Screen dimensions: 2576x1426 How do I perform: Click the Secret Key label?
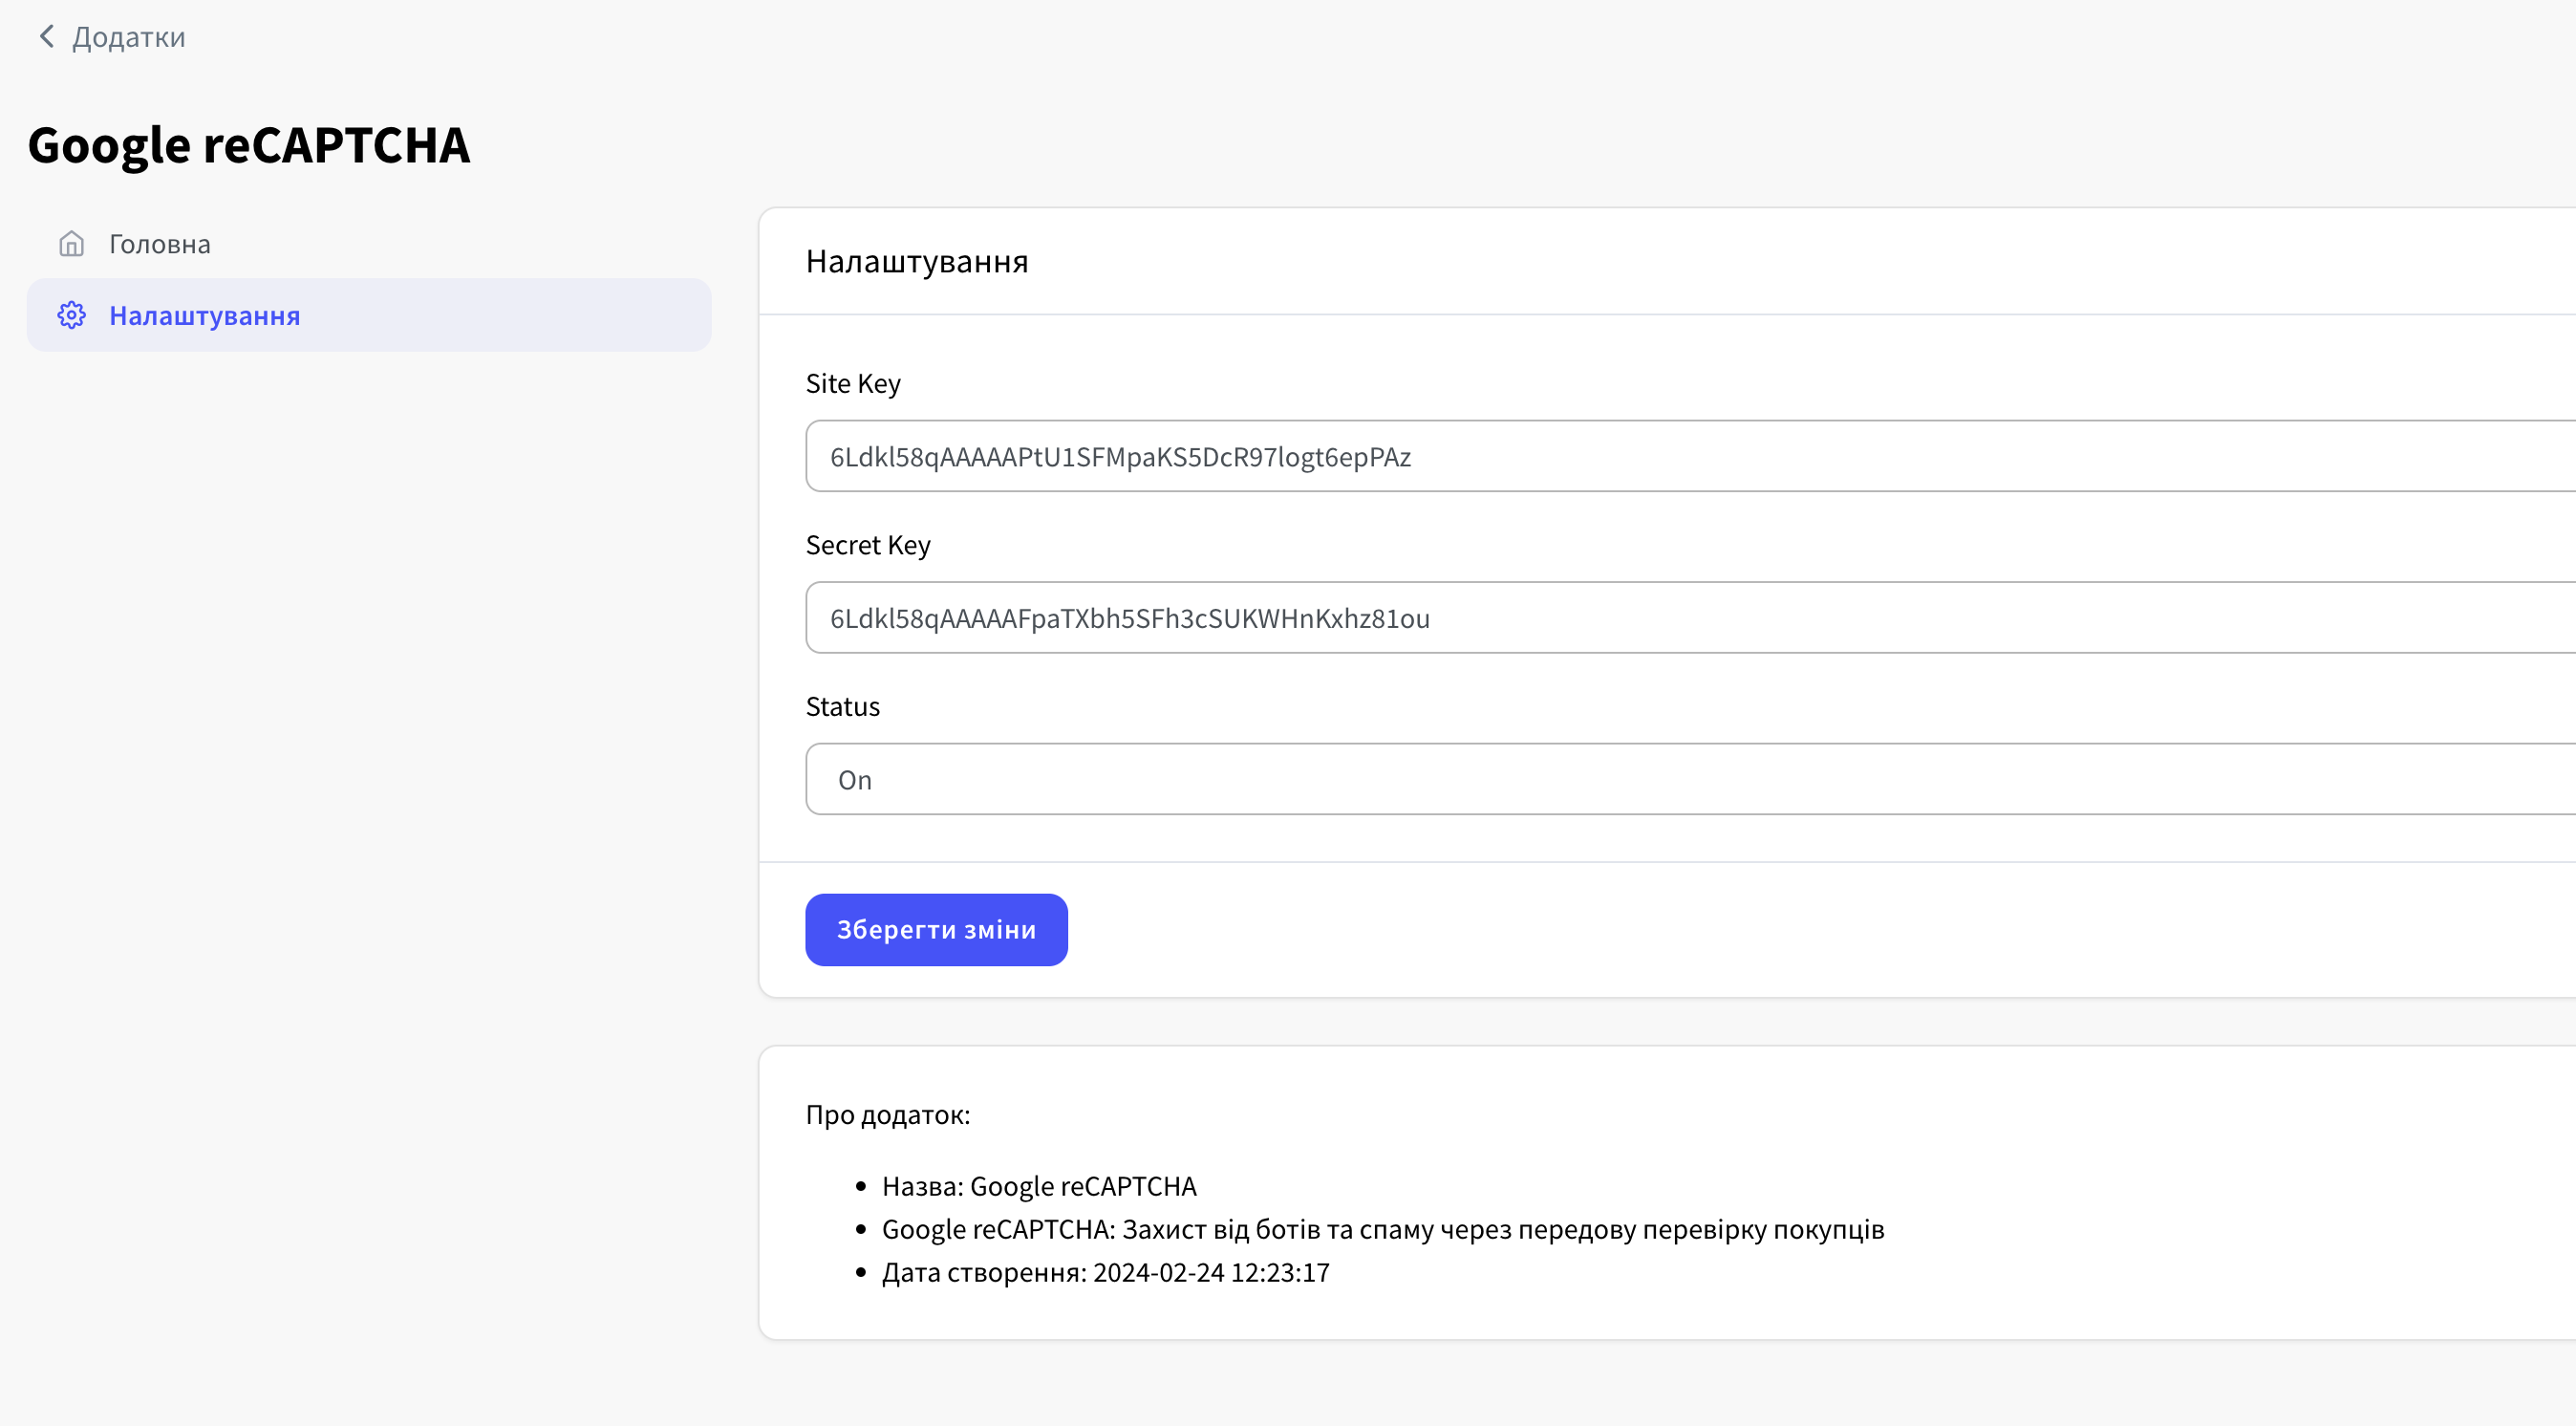click(868, 546)
